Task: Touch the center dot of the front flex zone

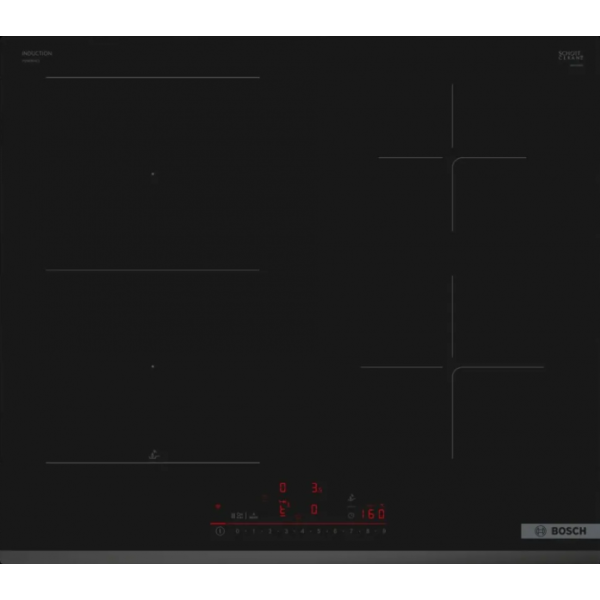Action: (x=153, y=366)
